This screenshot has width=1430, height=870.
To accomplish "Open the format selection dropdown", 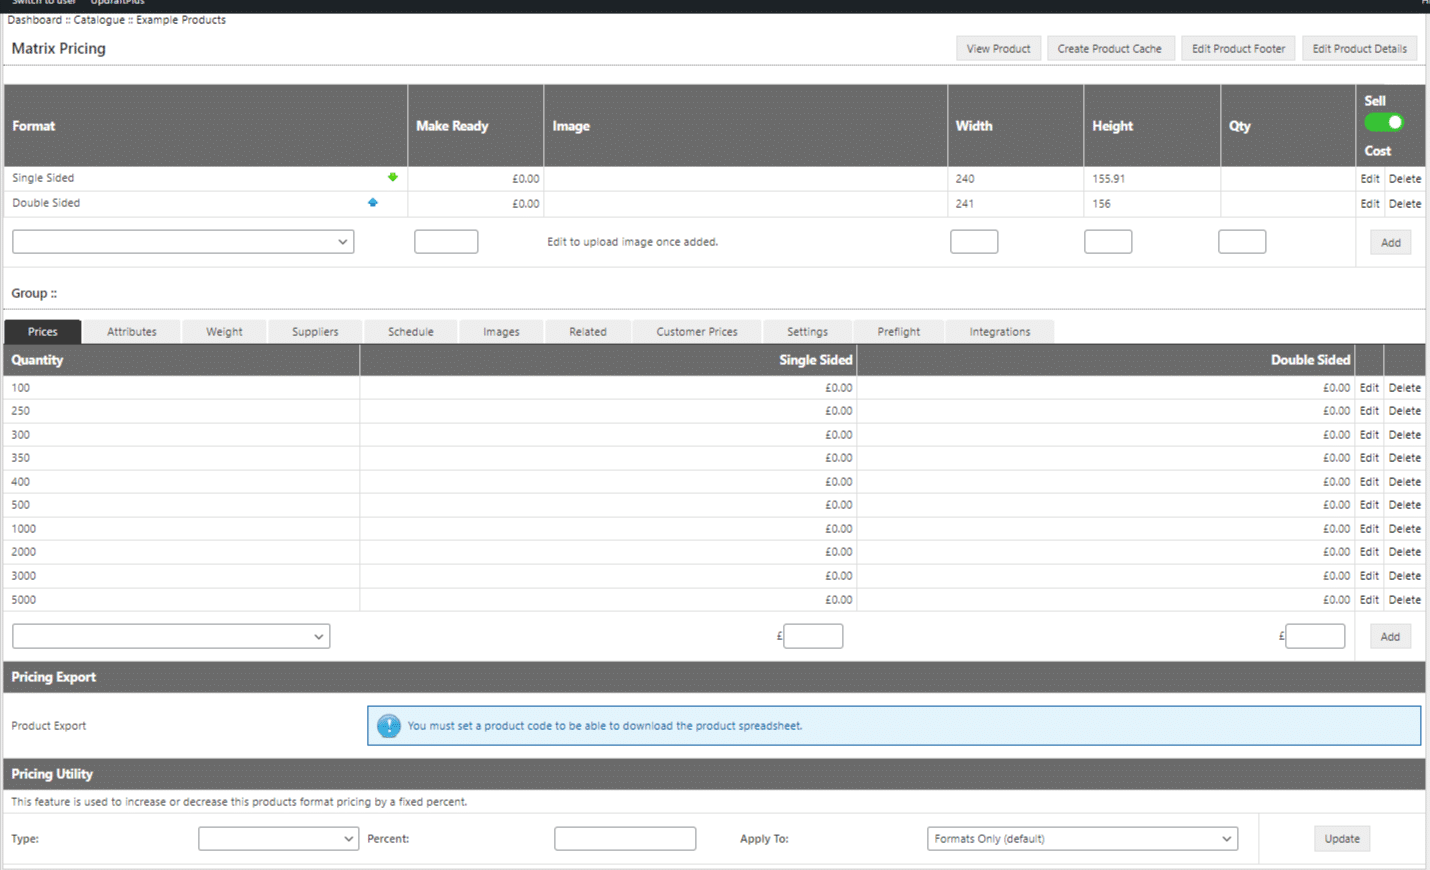I will pos(183,242).
